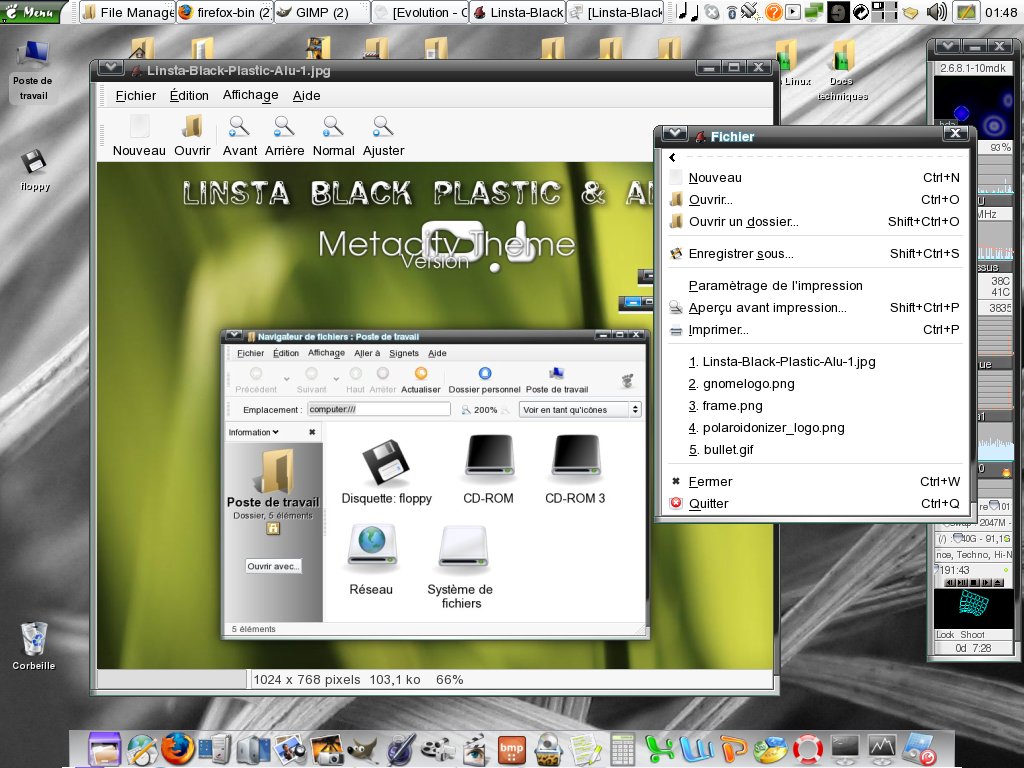
Task: Choose Quitter in the Fichier menu
Action: point(814,504)
